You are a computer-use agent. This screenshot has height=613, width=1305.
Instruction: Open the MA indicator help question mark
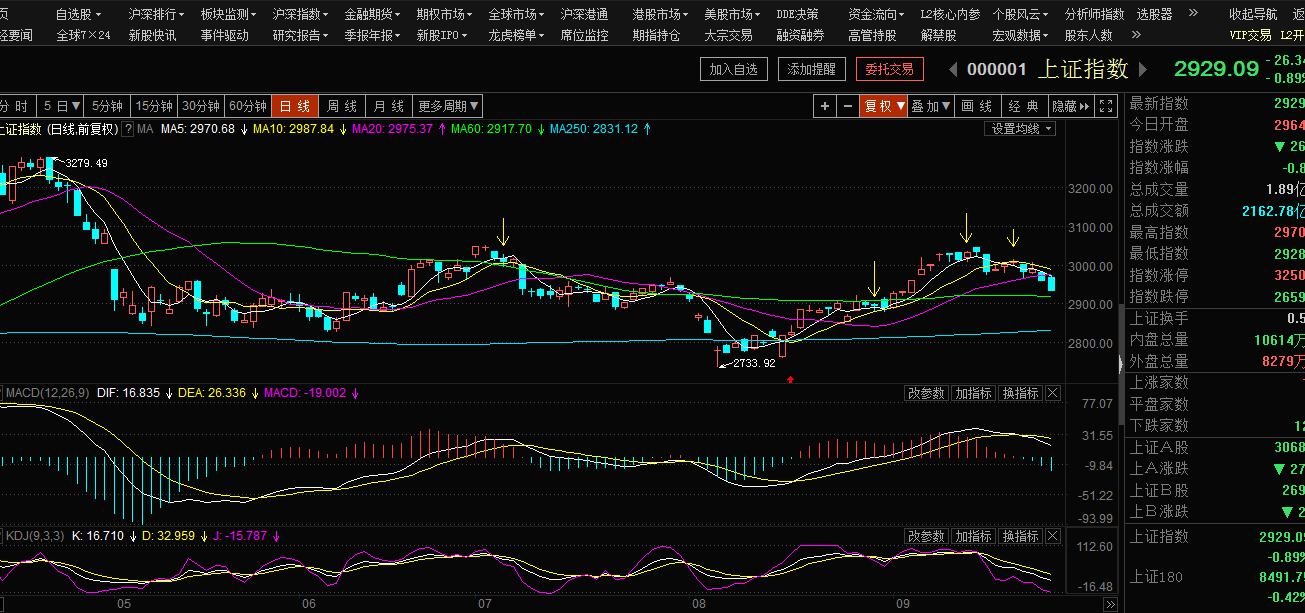[x=128, y=129]
